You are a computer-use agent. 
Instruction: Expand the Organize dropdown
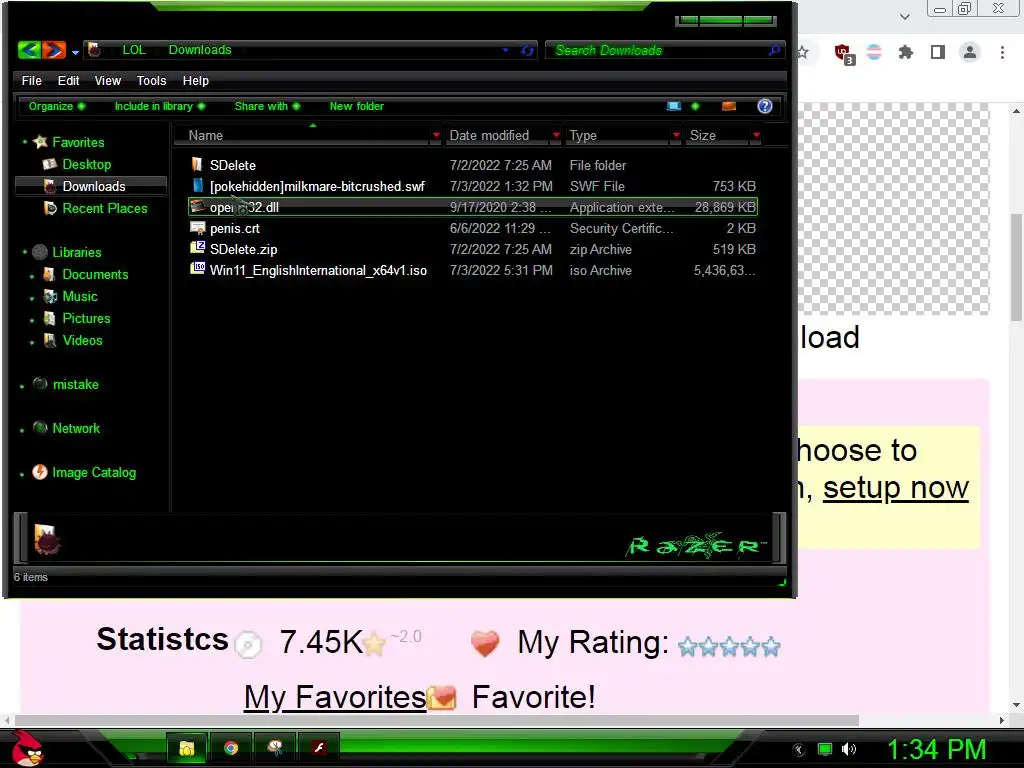pyautogui.click(x=57, y=106)
